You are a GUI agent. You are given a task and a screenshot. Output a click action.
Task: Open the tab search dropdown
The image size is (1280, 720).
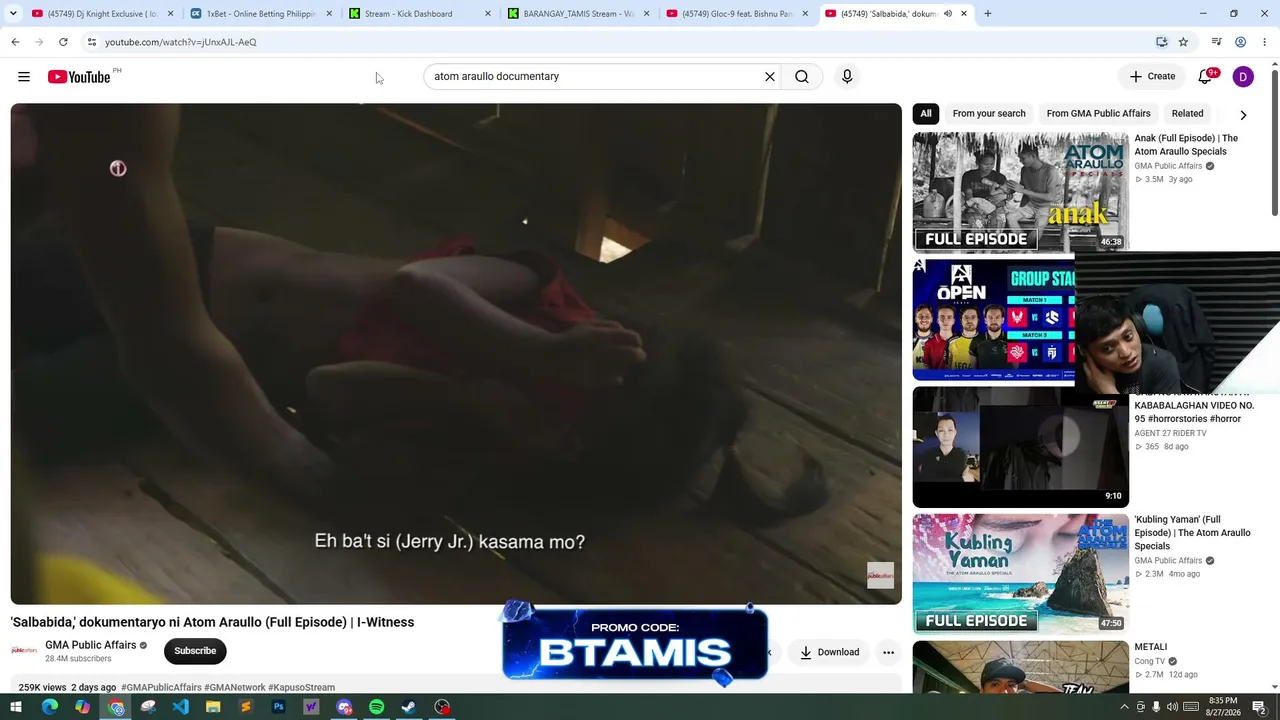(13, 14)
